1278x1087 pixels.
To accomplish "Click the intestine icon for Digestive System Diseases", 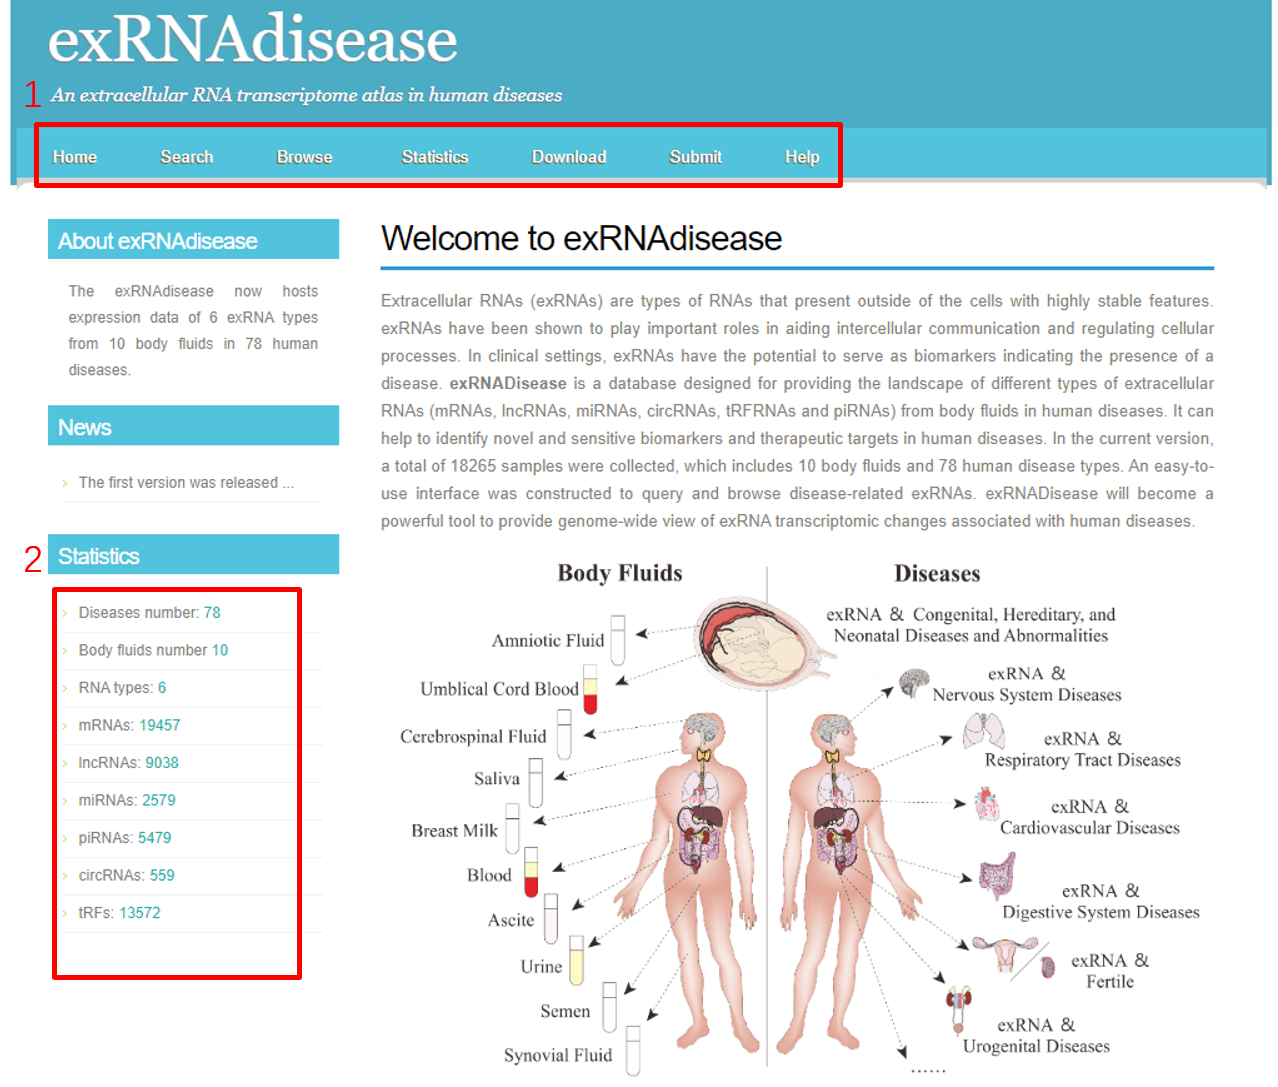I will pyautogui.click(x=997, y=876).
